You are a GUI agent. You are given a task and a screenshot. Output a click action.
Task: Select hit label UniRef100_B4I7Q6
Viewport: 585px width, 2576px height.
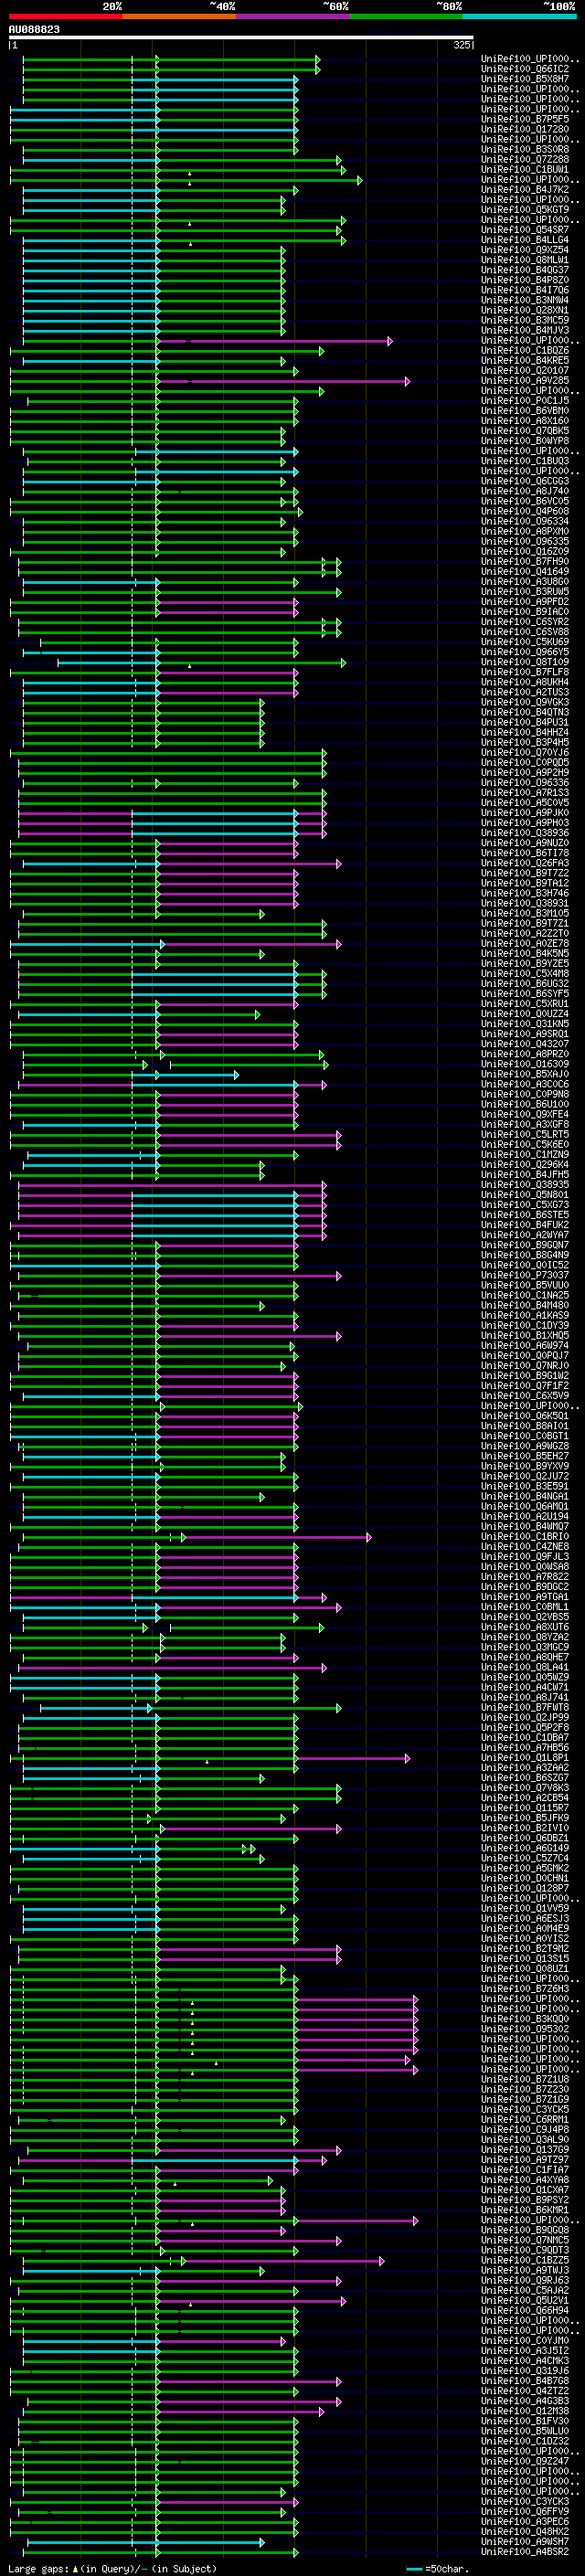tap(525, 290)
